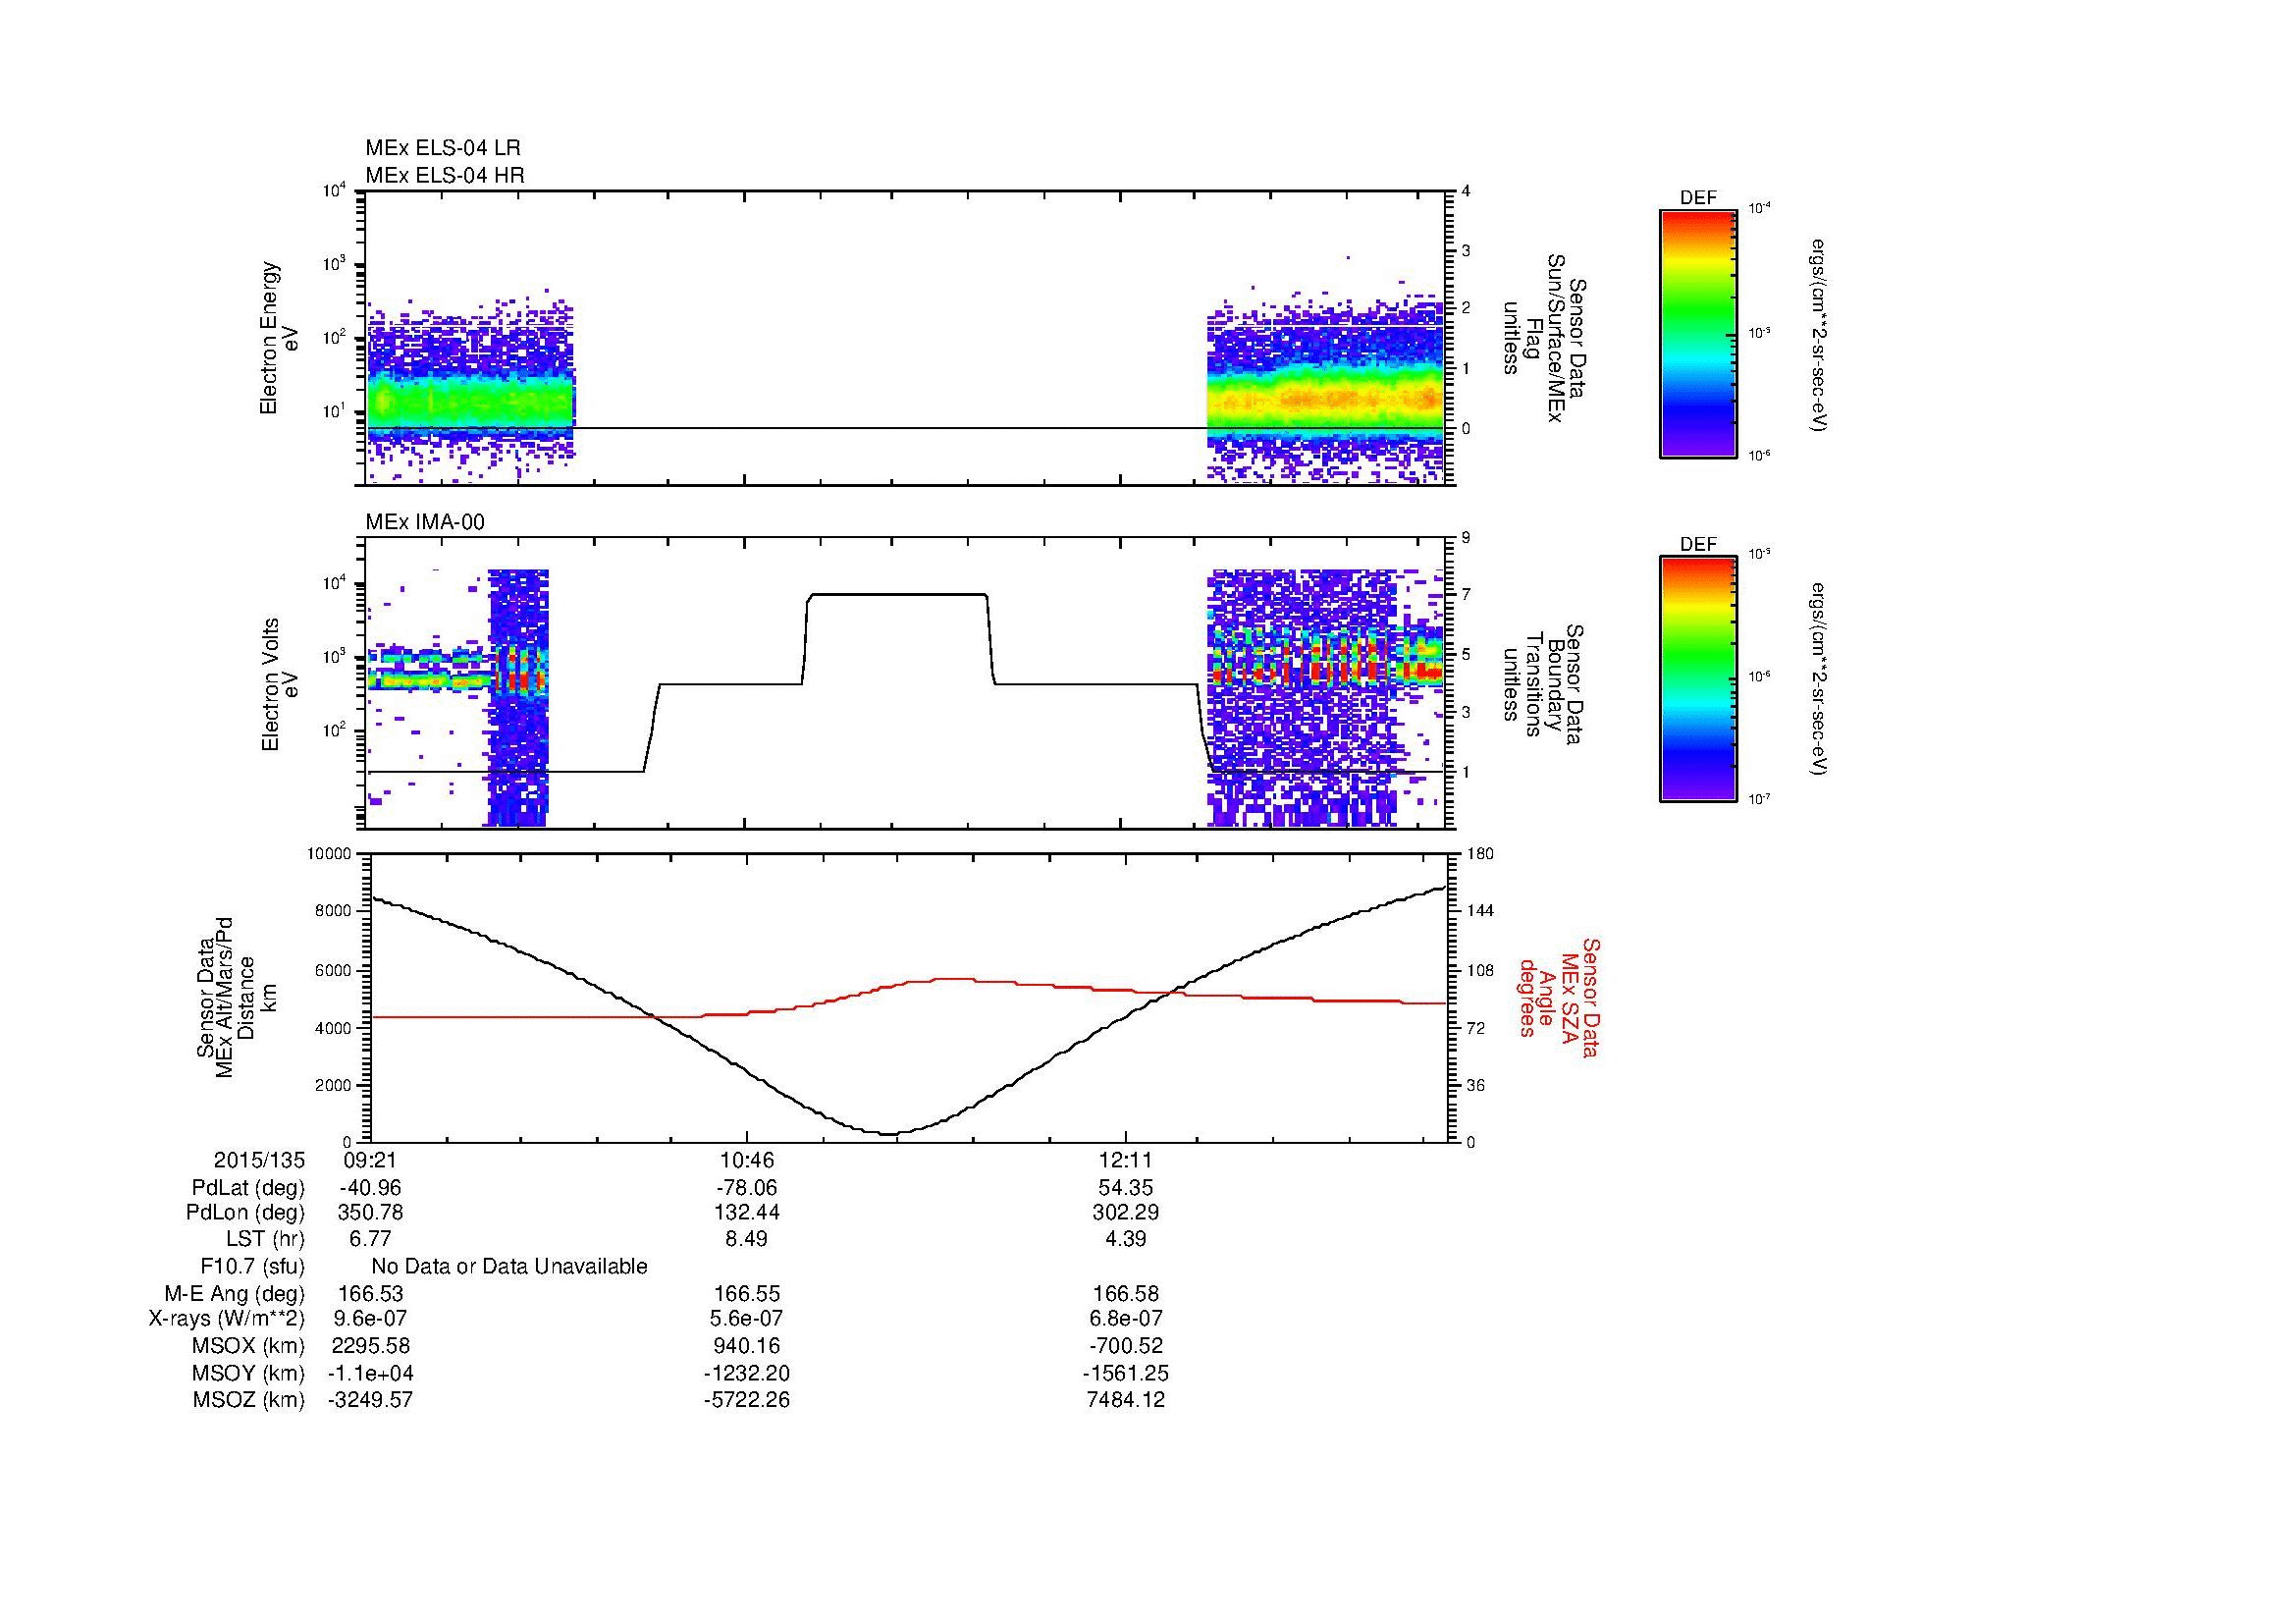Click the 'MEx ELS-04 HR' plot title
The width and height of the screenshot is (2296, 1623).
coord(445,175)
